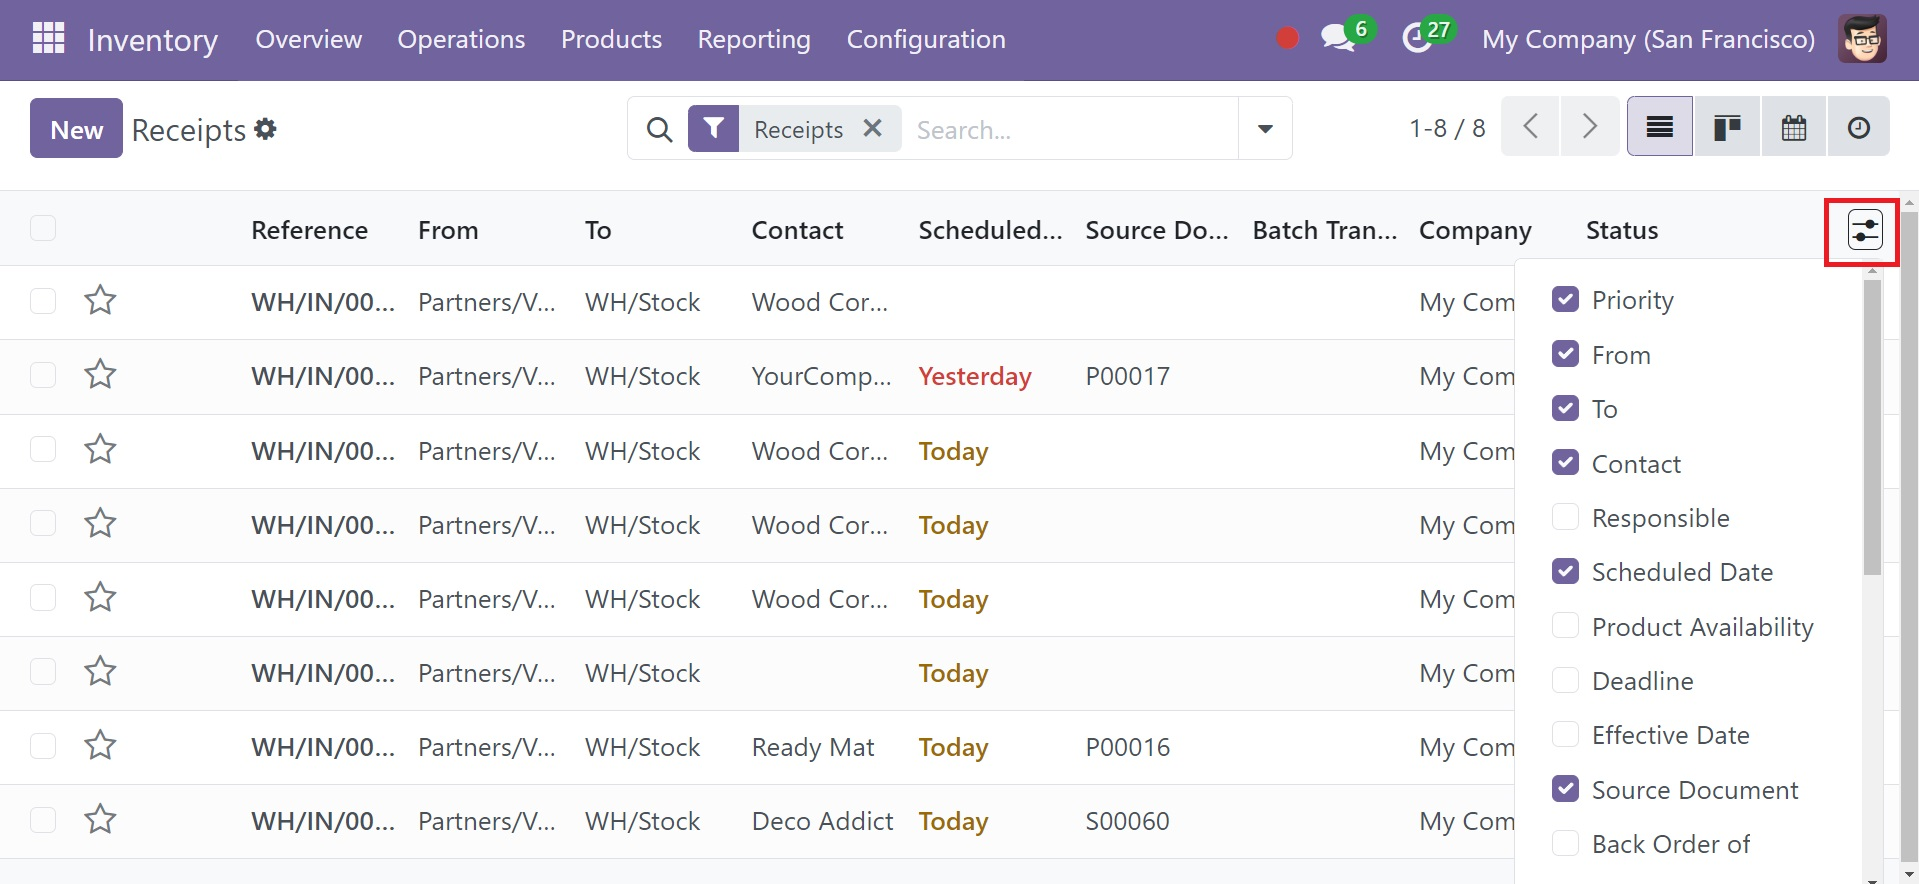Image resolution: width=1919 pixels, height=884 pixels.
Task: Click the YourComp... contact cell
Action: pyautogui.click(x=821, y=376)
